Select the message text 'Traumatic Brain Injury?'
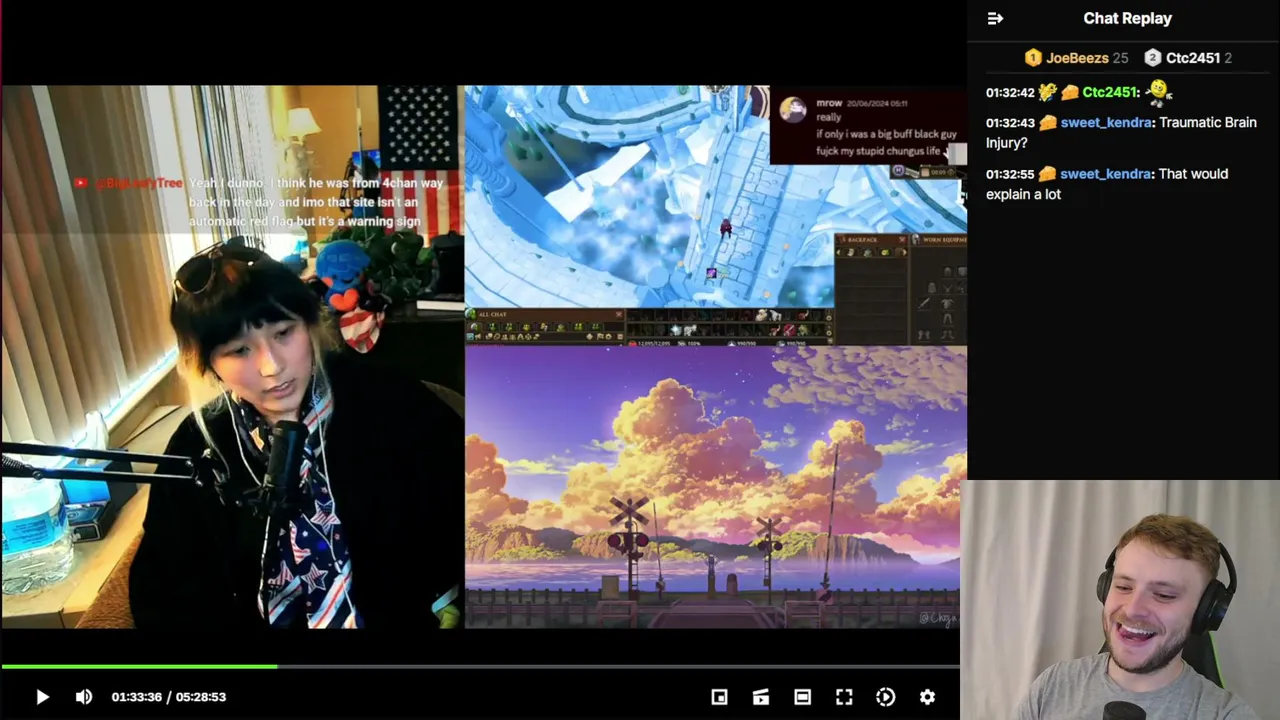This screenshot has width=1280, height=720. point(1121,133)
